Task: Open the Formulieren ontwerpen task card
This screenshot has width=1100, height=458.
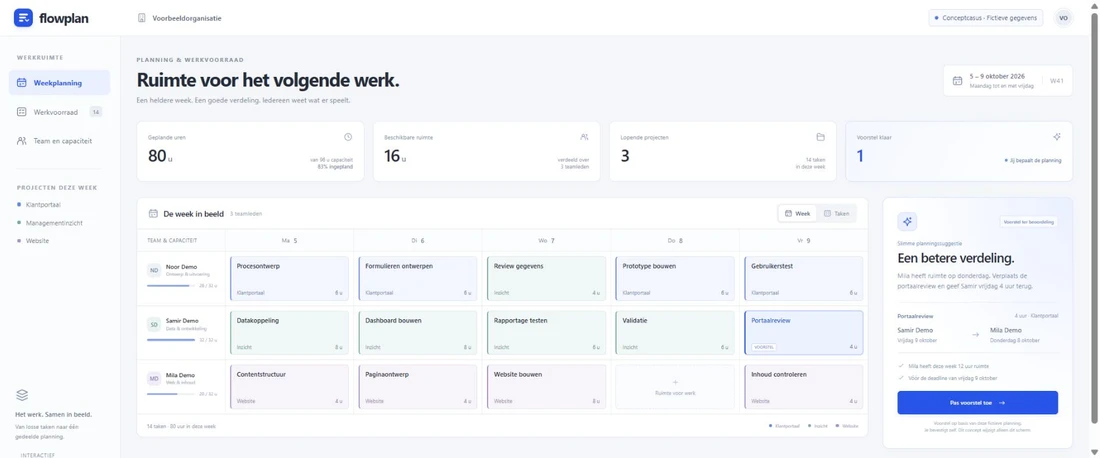Action: [x=417, y=278]
